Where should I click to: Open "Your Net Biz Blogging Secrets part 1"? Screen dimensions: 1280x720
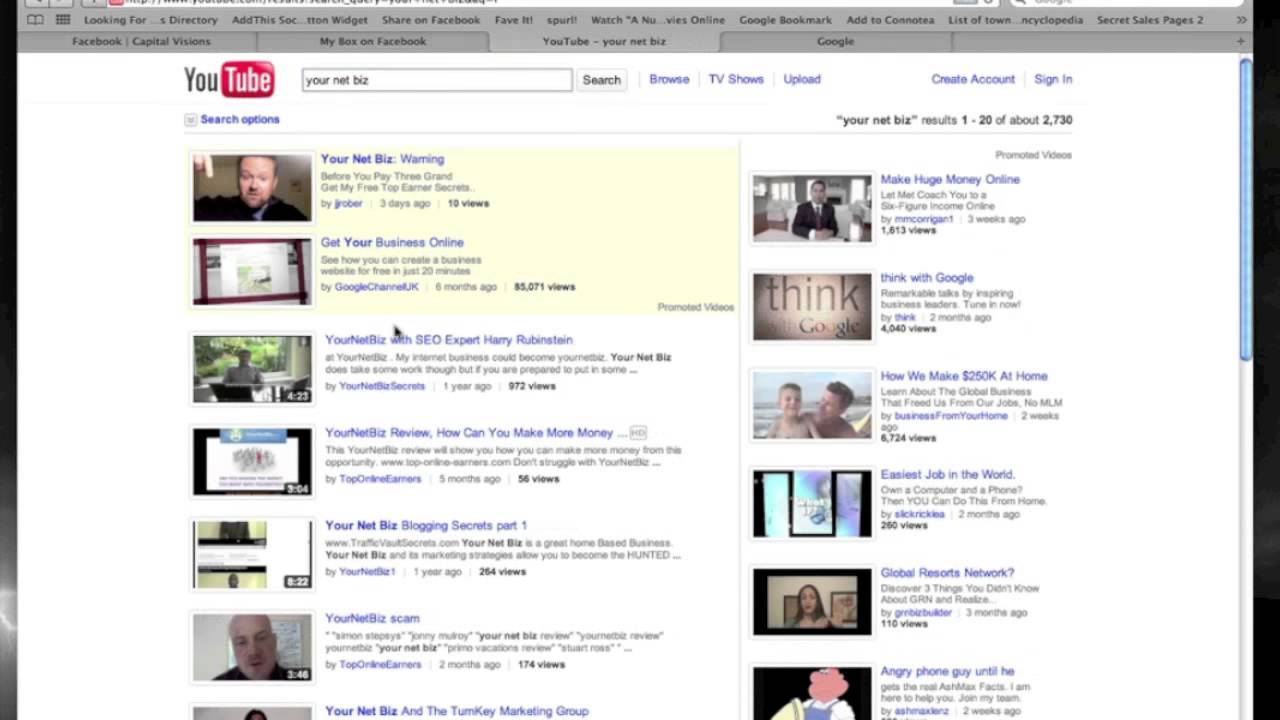pos(426,525)
